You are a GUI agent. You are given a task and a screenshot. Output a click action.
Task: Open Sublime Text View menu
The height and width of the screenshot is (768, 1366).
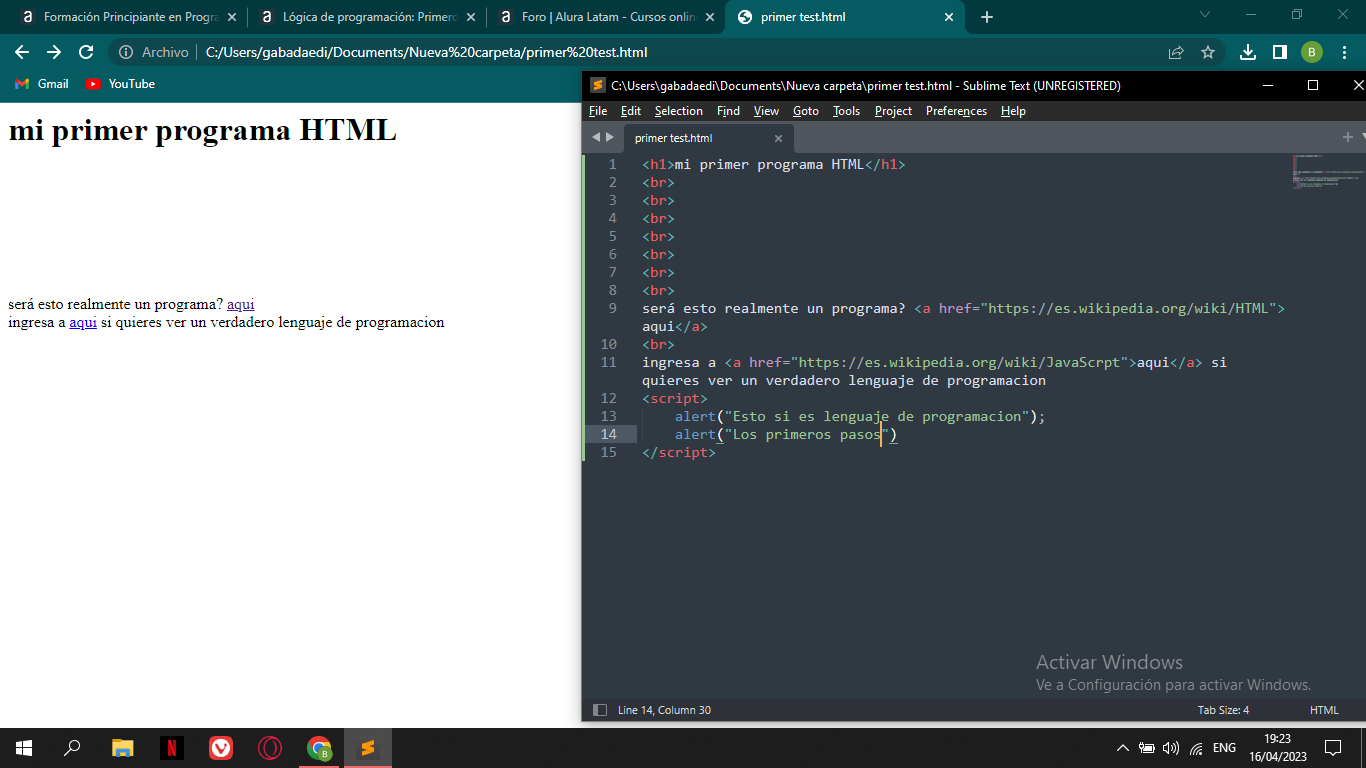[766, 111]
